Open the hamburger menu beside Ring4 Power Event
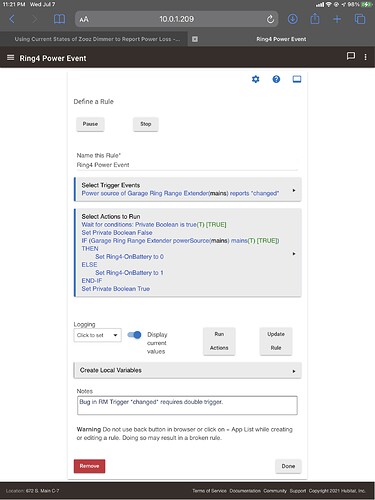The width and height of the screenshot is (375, 500). tap(11, 58)
